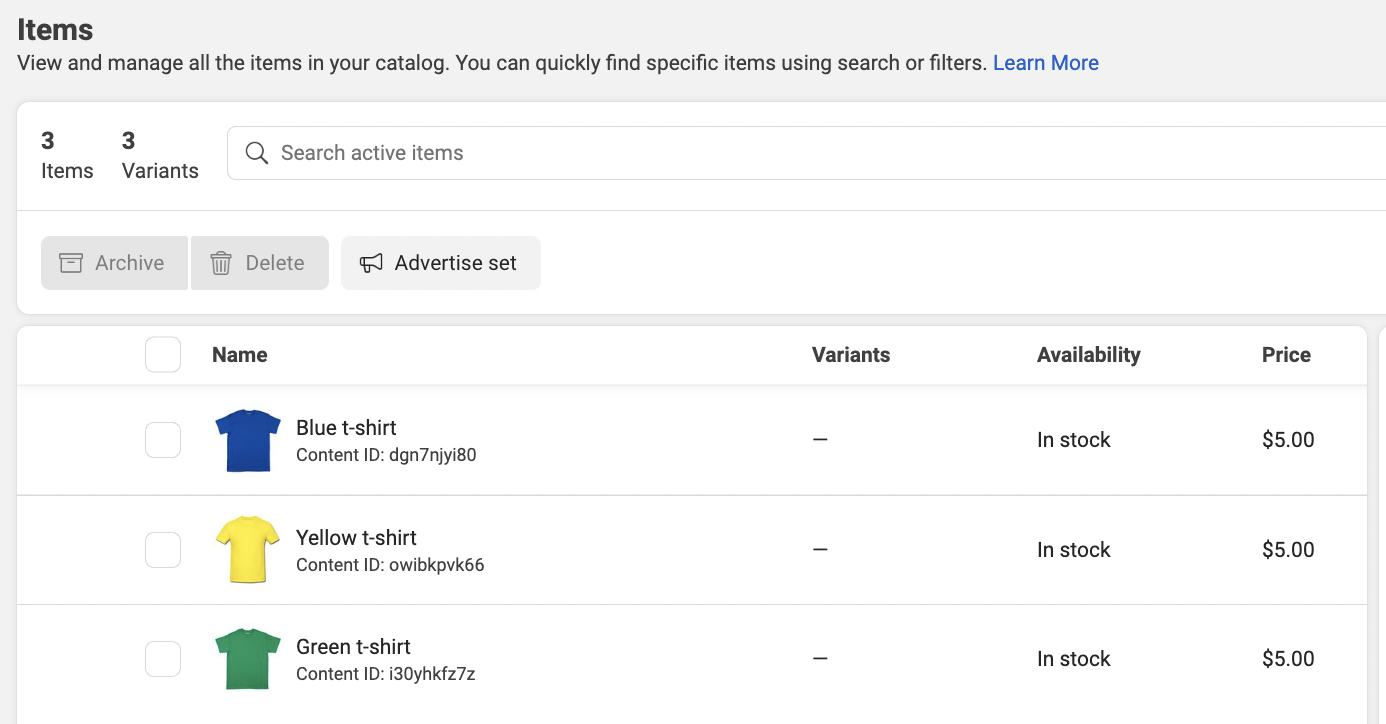
Task: Tick the Green t-shirt row checkbox
Action: 163,658
